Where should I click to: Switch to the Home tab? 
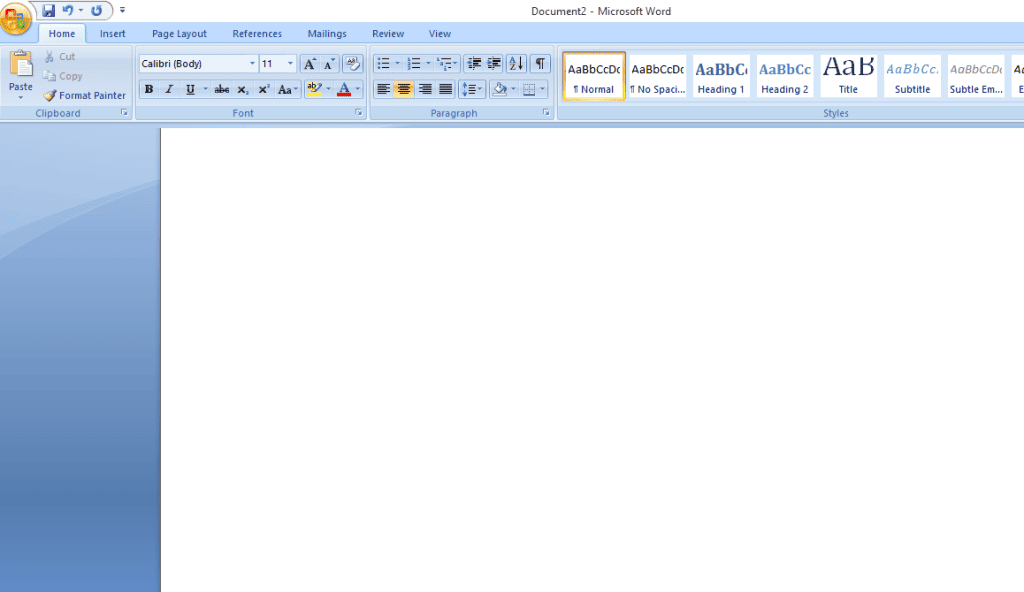[x=62, y=34]
